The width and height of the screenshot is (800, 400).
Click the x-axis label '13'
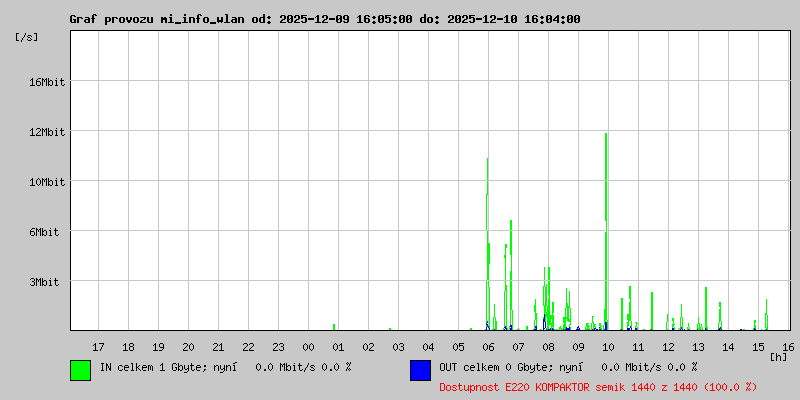(698, 347)
